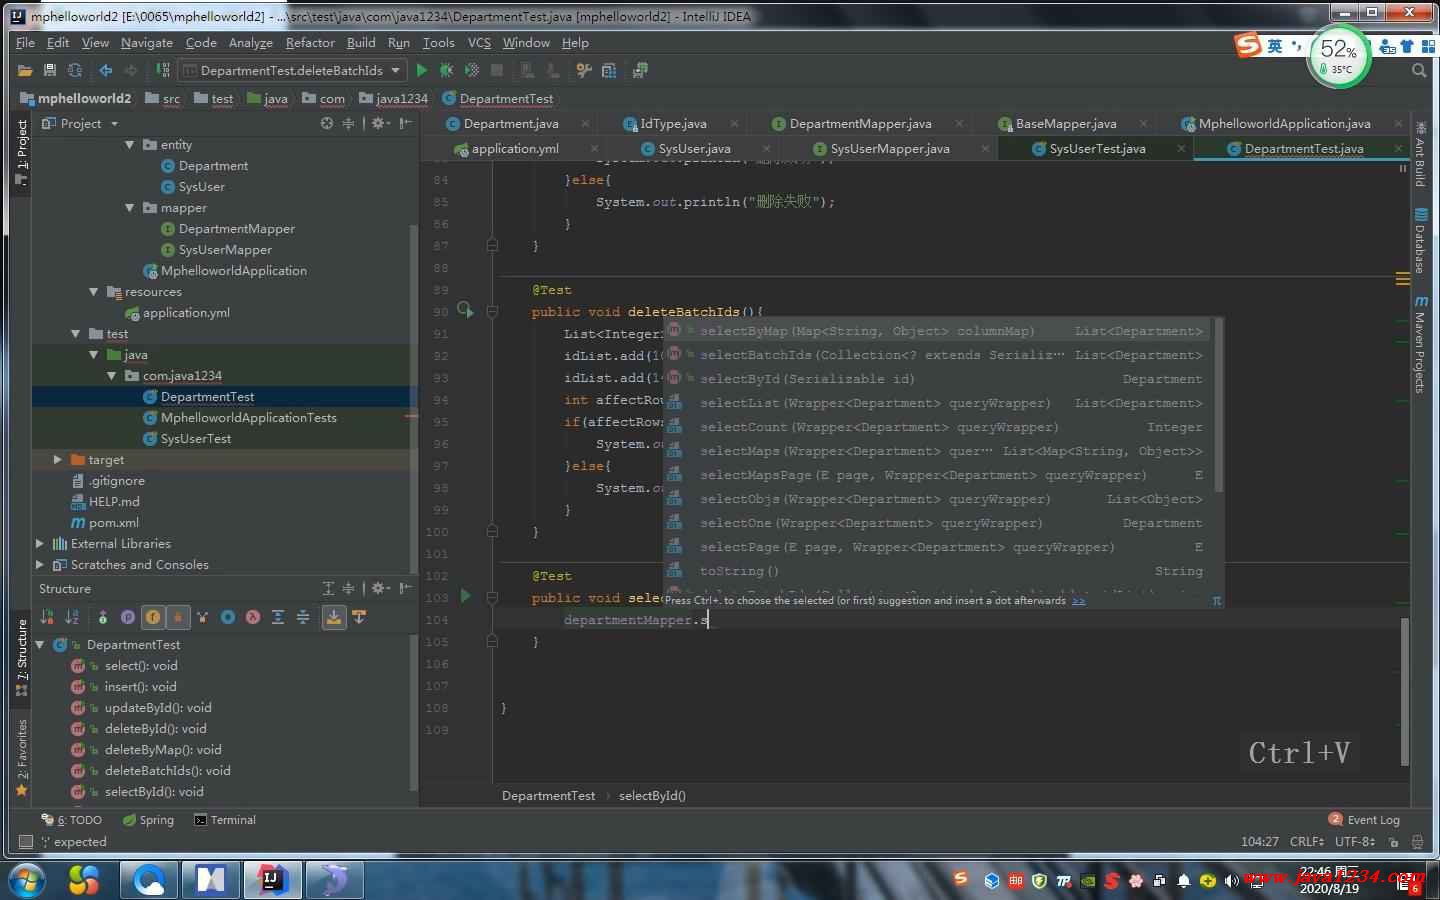Click the green run gutter icon at line 103
1440x900 pixels.
click(465, 596)
